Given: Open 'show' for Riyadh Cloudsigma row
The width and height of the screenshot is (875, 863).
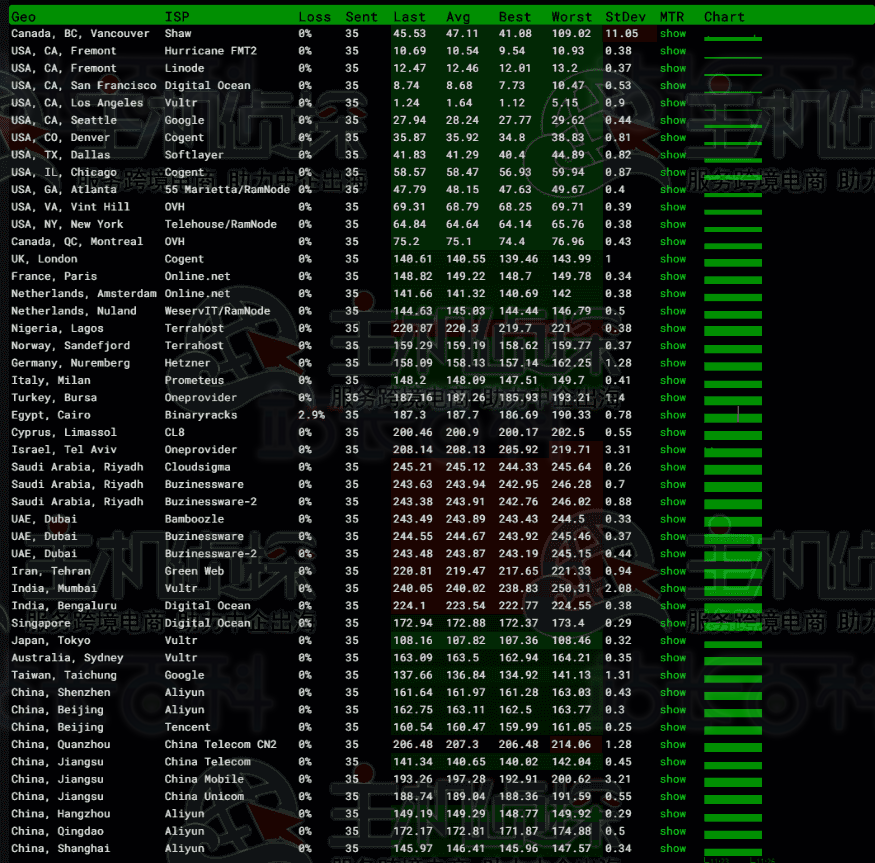Looking at the screenshot, I should pos(672,467).
